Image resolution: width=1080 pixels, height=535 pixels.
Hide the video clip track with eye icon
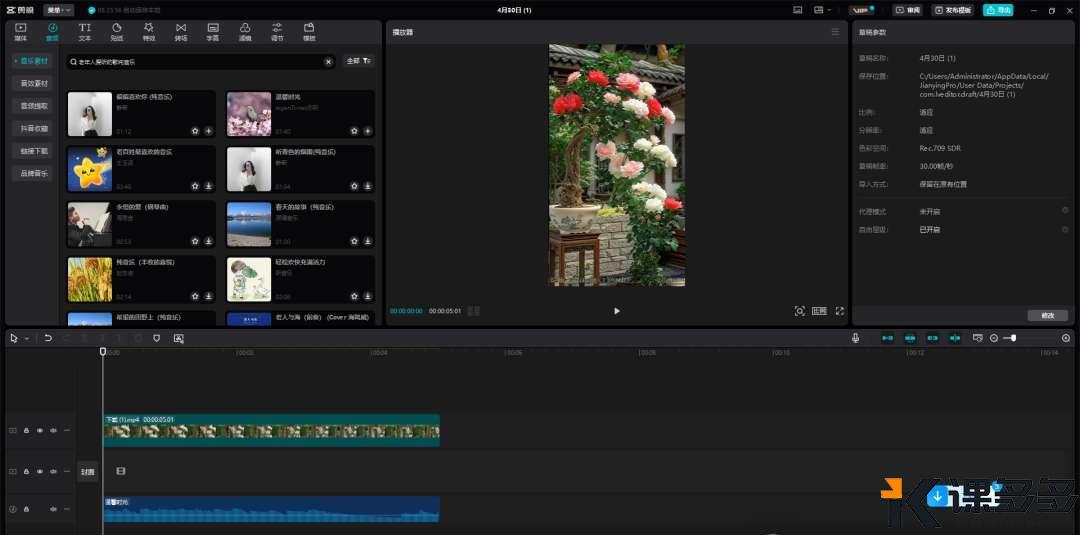click(40, 430)
